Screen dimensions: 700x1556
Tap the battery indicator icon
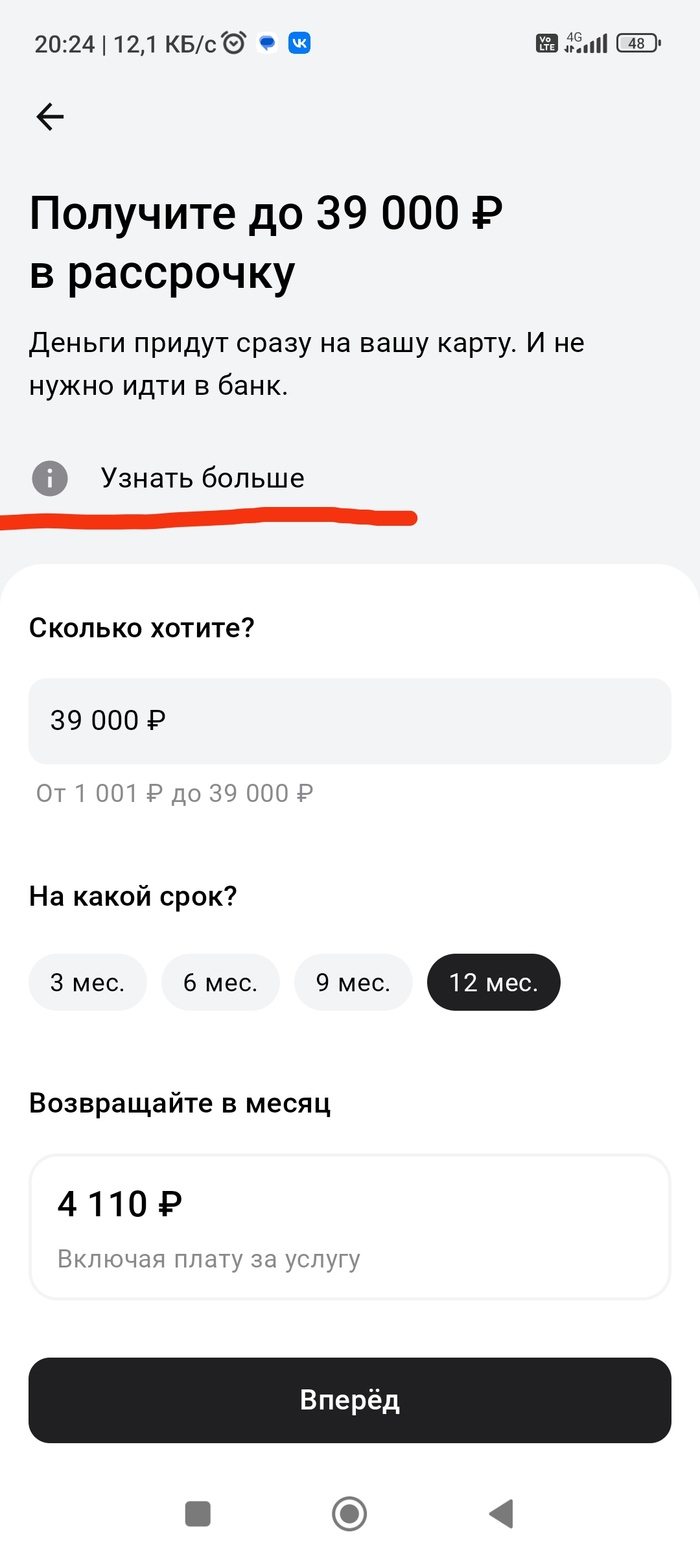tap(637, 43)
